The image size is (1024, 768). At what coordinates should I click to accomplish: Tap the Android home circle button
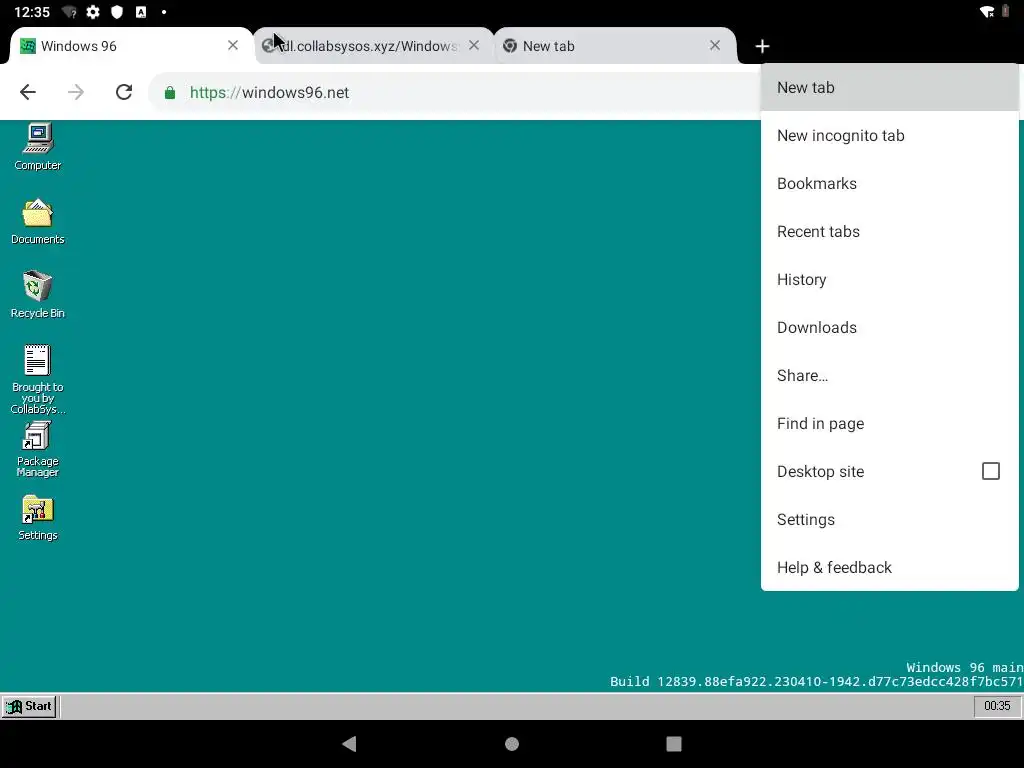pyautogui.click(x=512, y=743)
